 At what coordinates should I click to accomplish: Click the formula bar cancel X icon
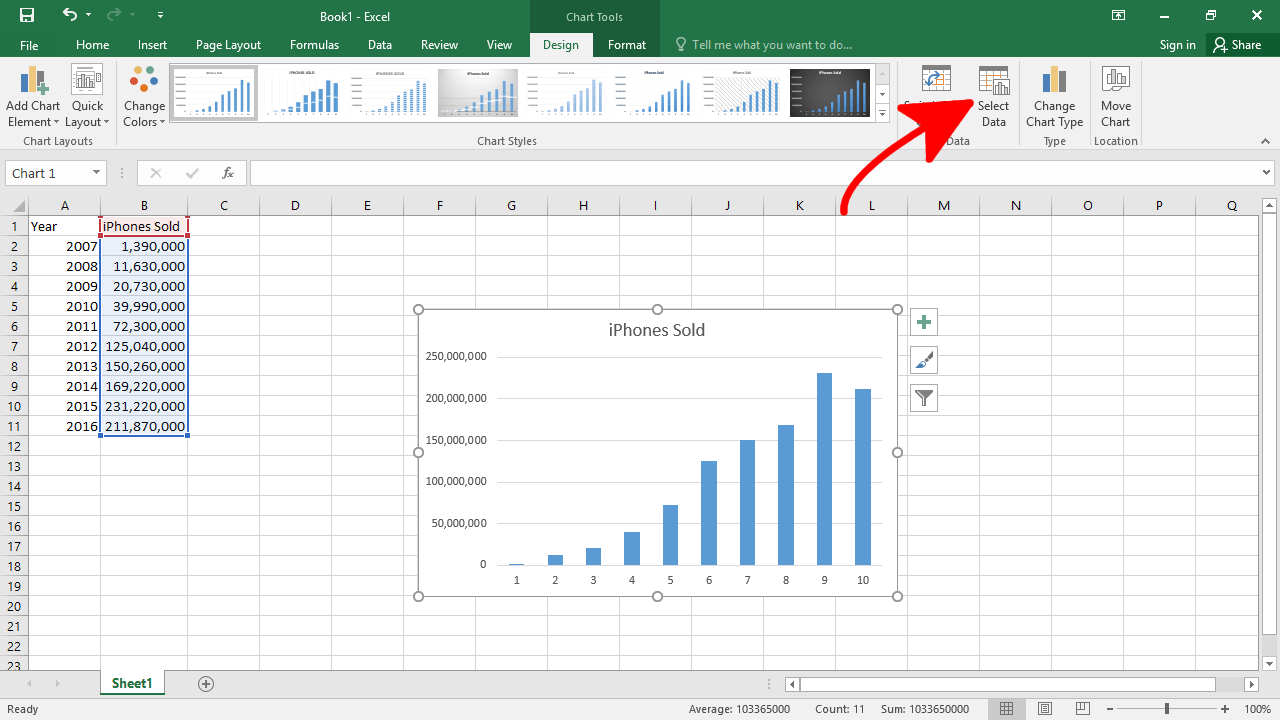(155, 173)
